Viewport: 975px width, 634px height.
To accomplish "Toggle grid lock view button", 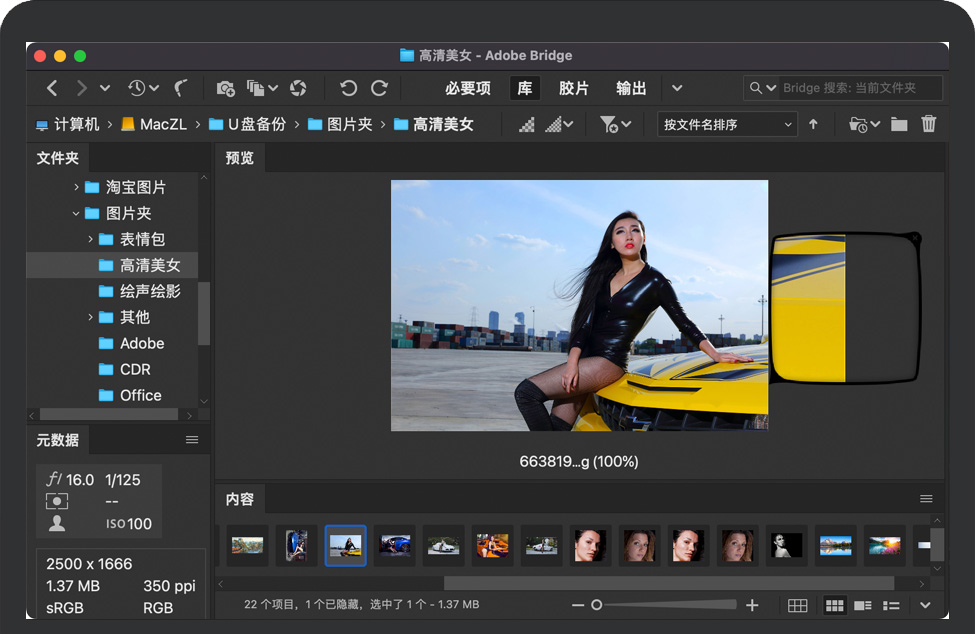I will [x=797, y=606].
